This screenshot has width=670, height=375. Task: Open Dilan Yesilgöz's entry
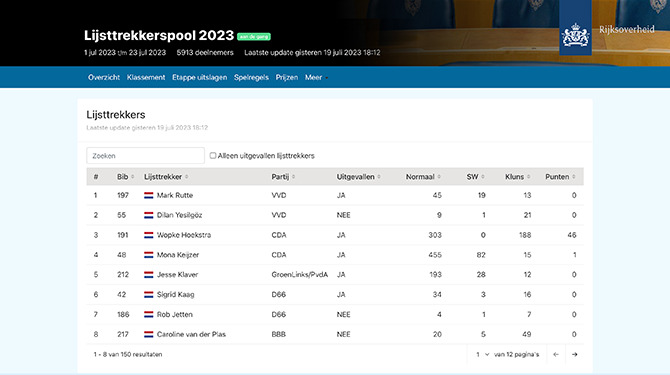coord(179,215)
